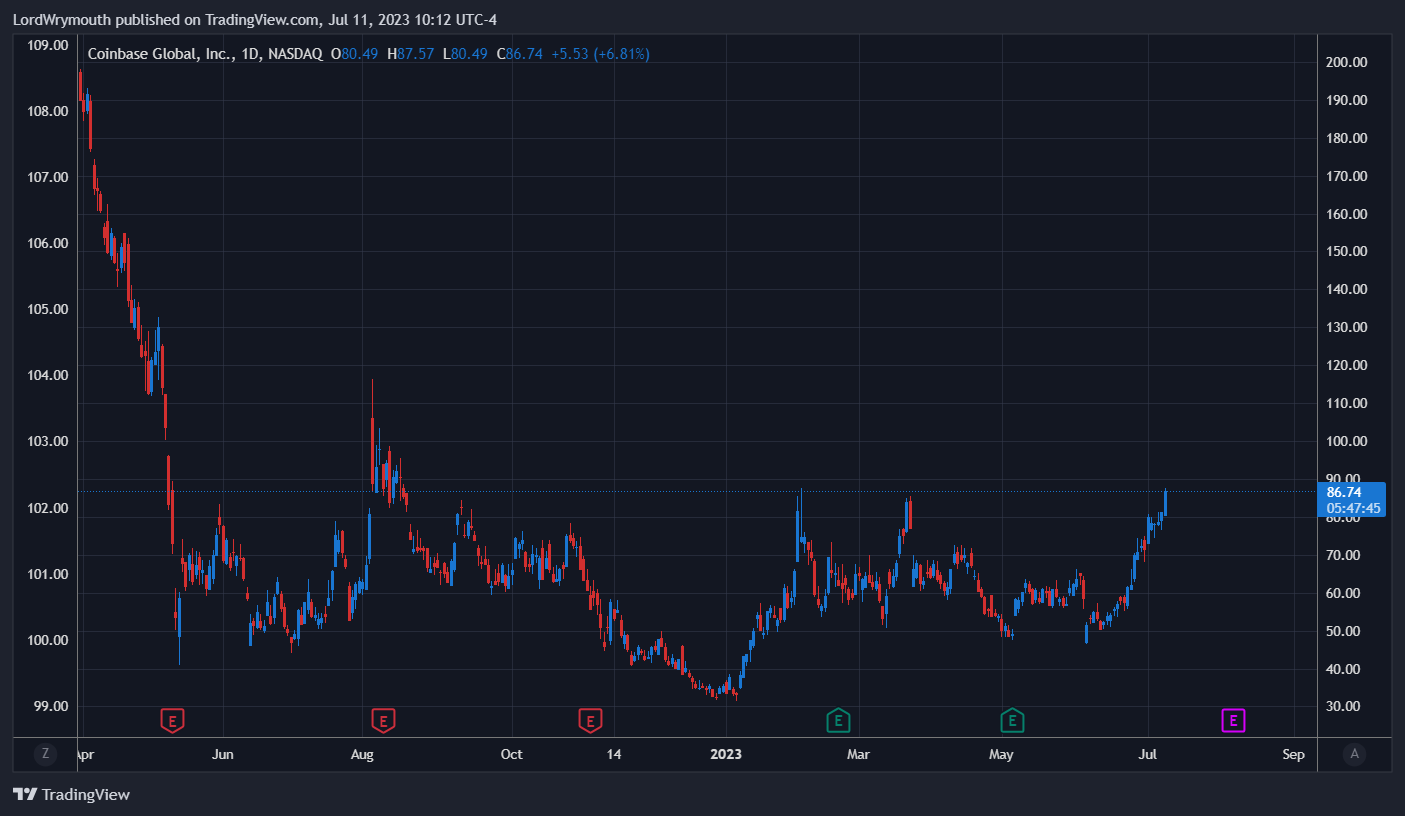The image size is (1405, 816).
Task: Click 170.00 on the right price scale
Action: pyautogui.click(x=1346, y=176)
